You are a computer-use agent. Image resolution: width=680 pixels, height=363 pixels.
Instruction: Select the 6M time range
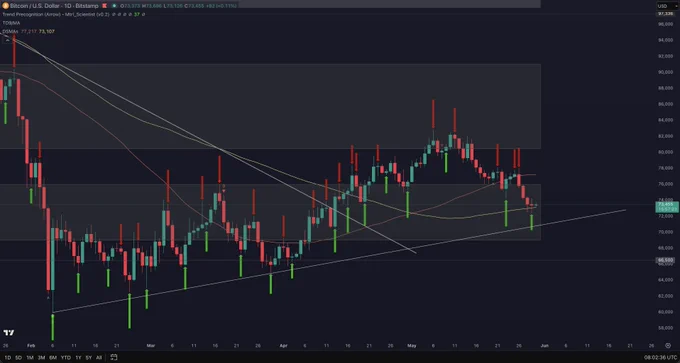point(53,357)
